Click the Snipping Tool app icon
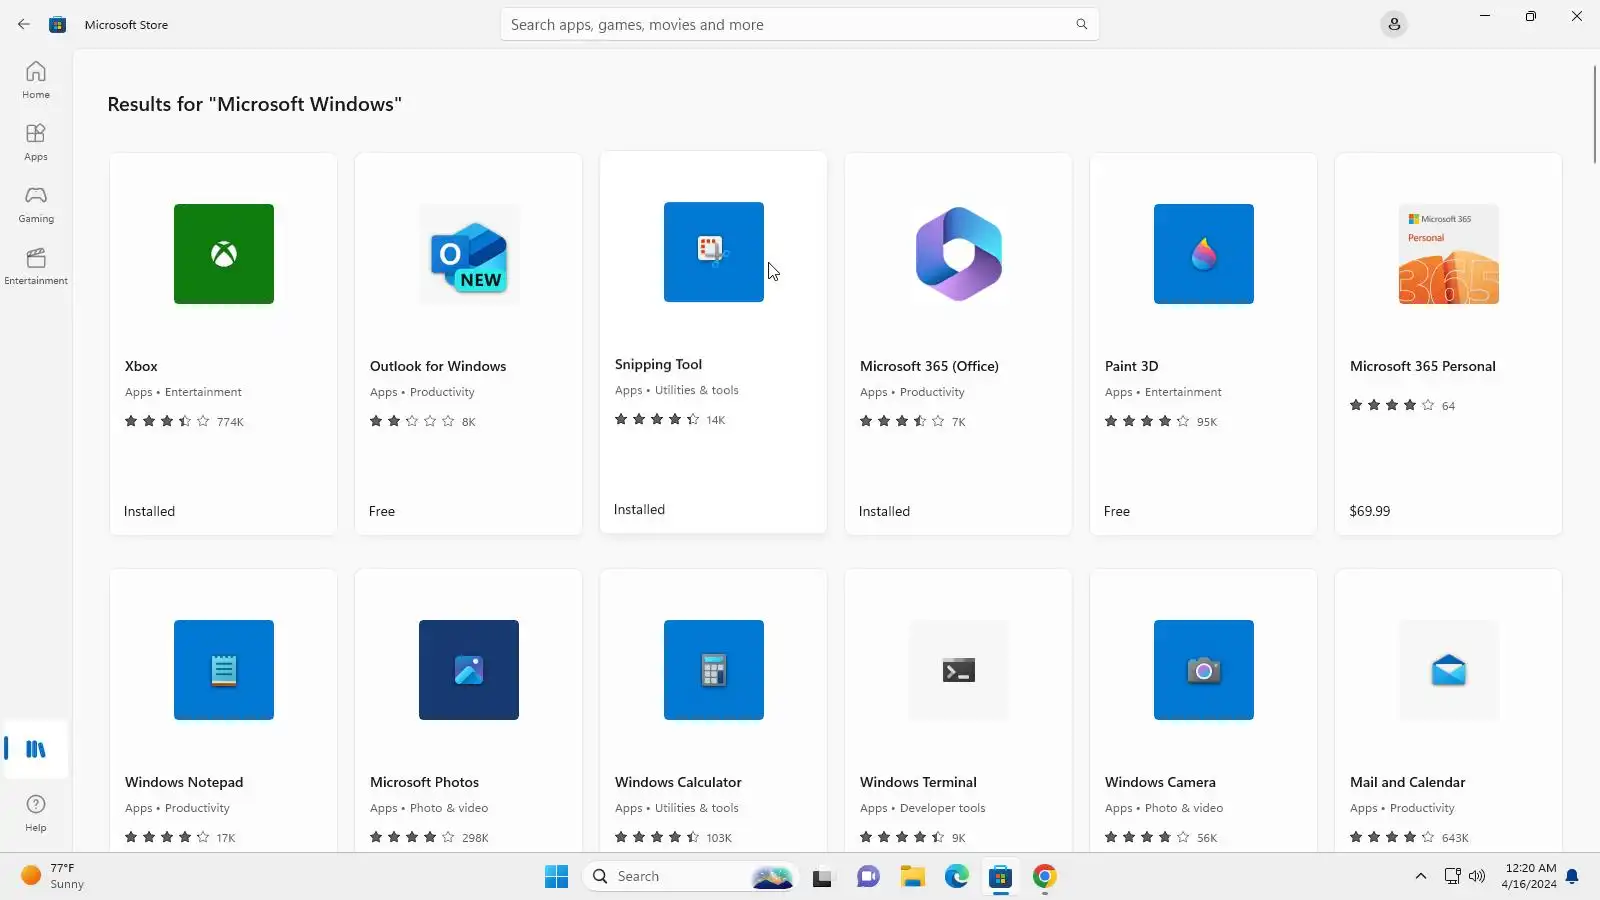The image size is (1600, 900). coord(714,252)
